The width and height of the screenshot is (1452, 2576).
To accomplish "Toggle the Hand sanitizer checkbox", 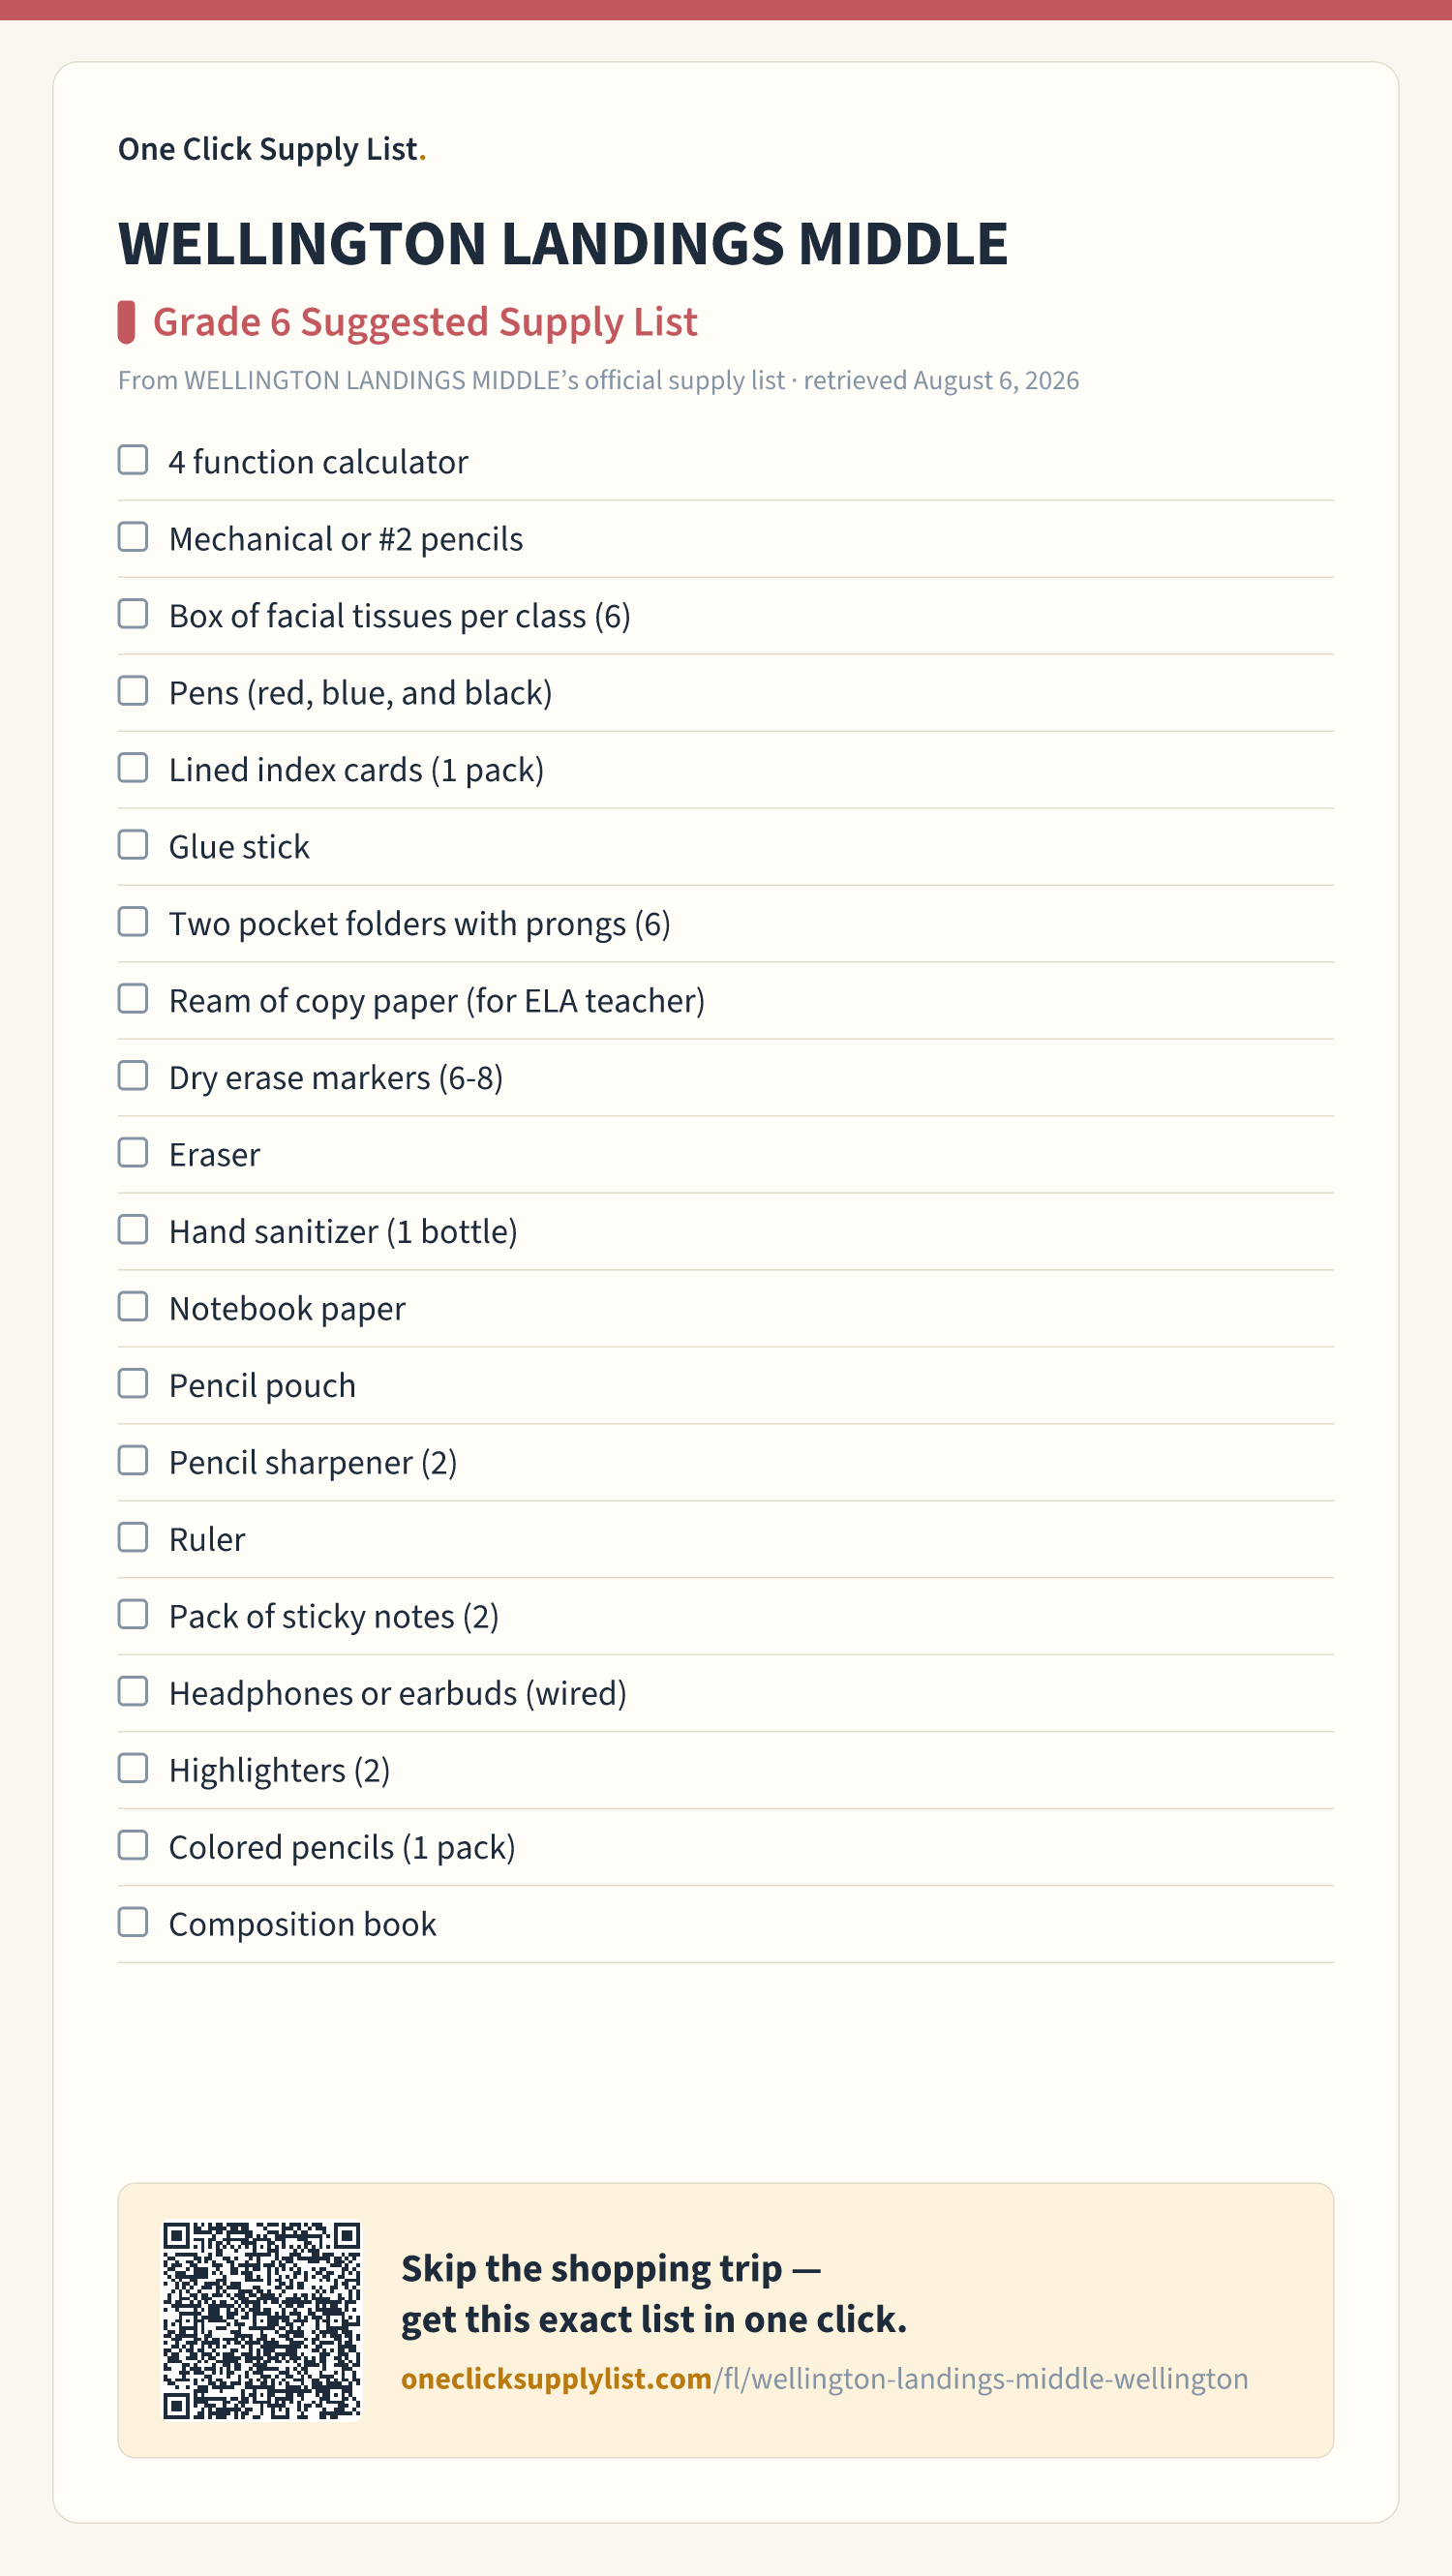I will point(133,1230).
